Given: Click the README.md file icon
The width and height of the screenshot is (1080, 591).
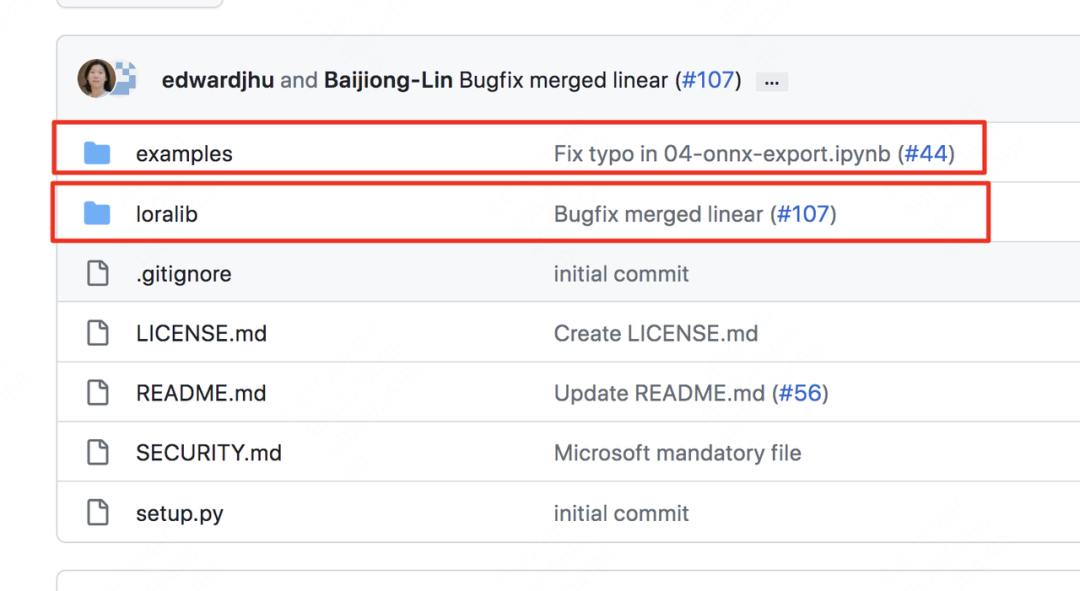Looking at the screenshot, I should [x=97, y=393].
